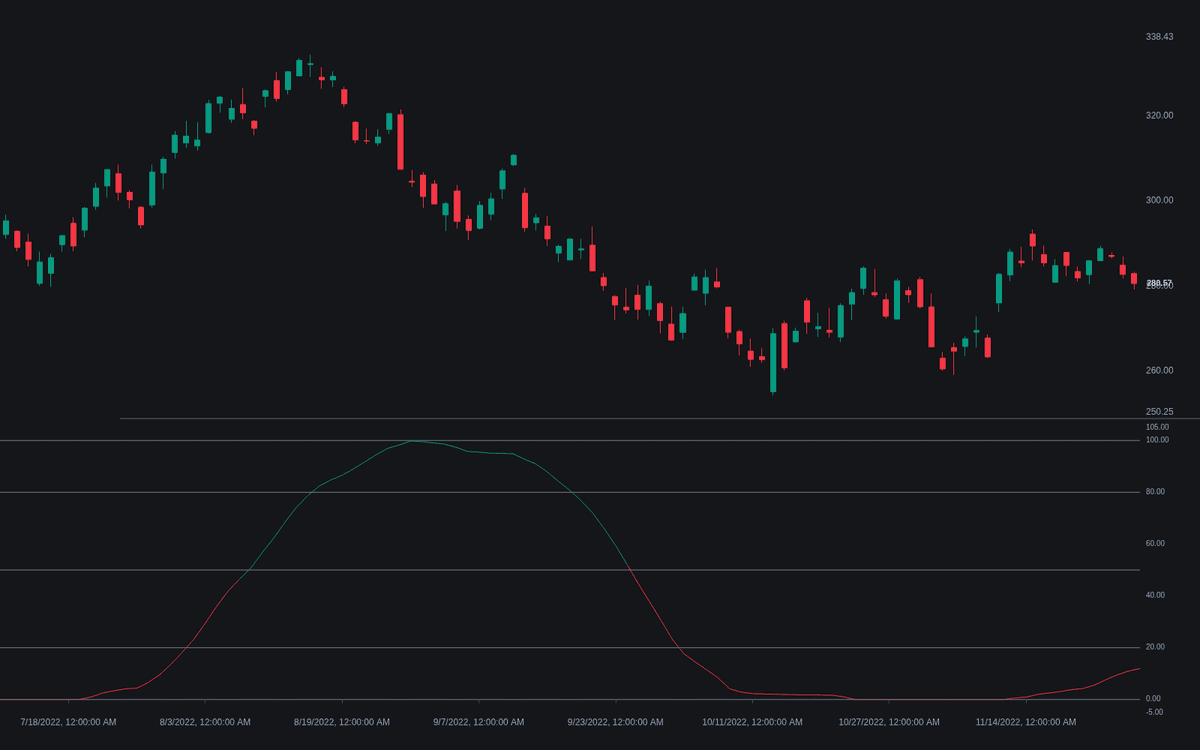Click the 105.00 indicator scale label
Screen dimensions: 1200x750
point(1157,427)
